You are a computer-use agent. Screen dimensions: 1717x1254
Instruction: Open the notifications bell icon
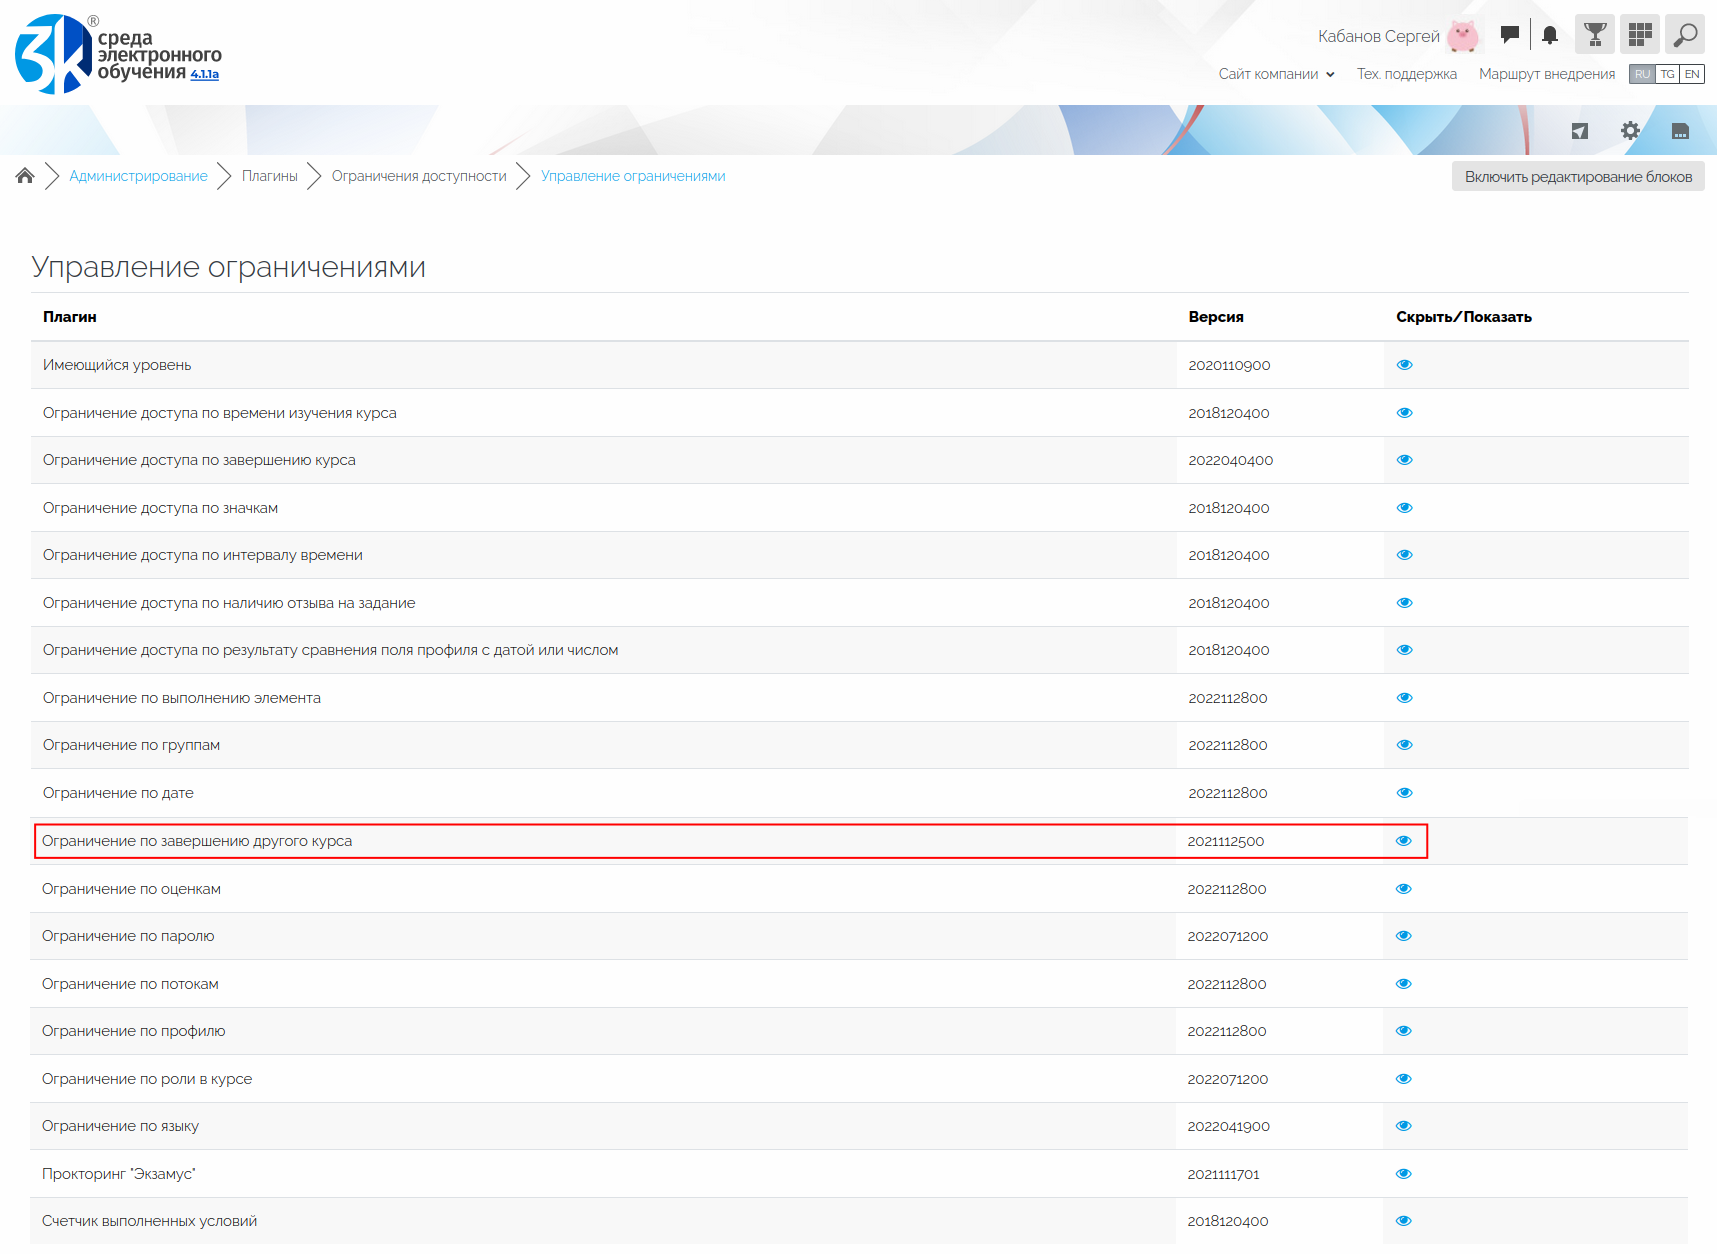[x=1550, y=36]
